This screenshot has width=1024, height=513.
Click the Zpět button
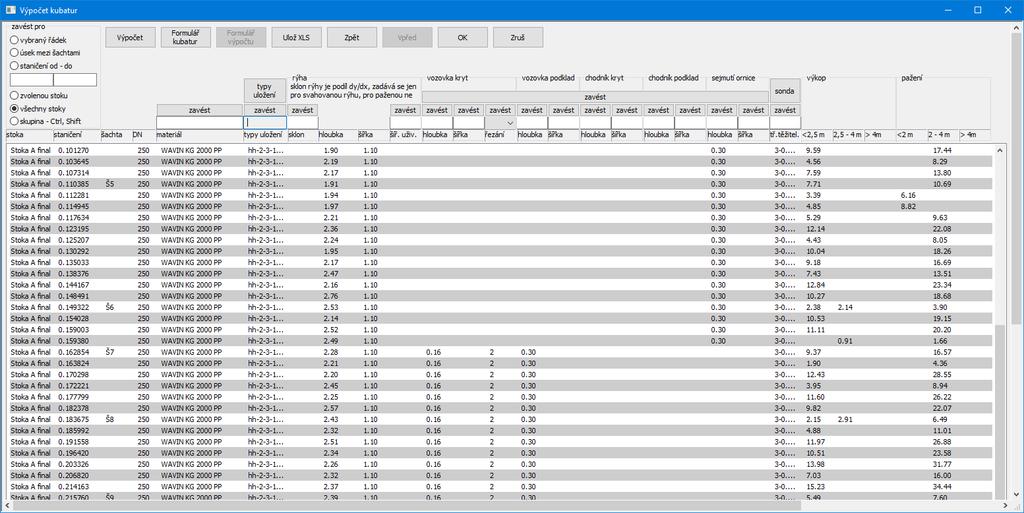point(351,37)
